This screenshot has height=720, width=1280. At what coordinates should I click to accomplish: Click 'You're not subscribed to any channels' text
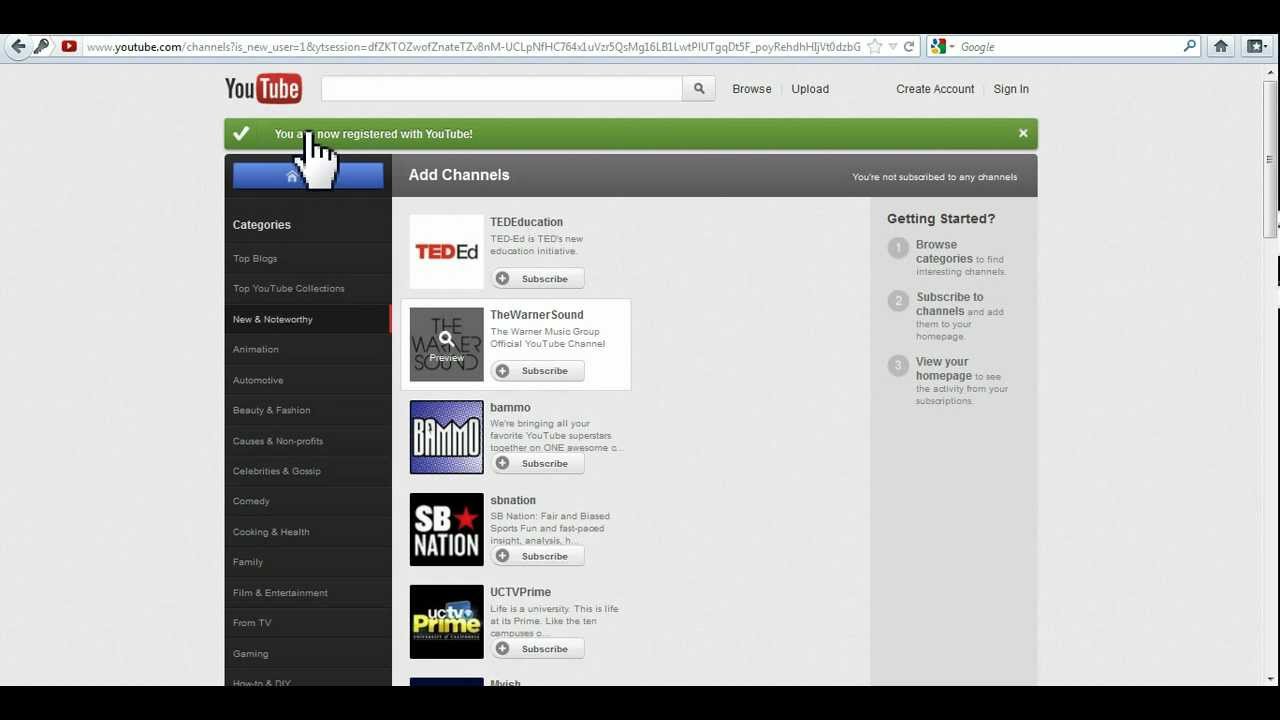click(934, 177)
